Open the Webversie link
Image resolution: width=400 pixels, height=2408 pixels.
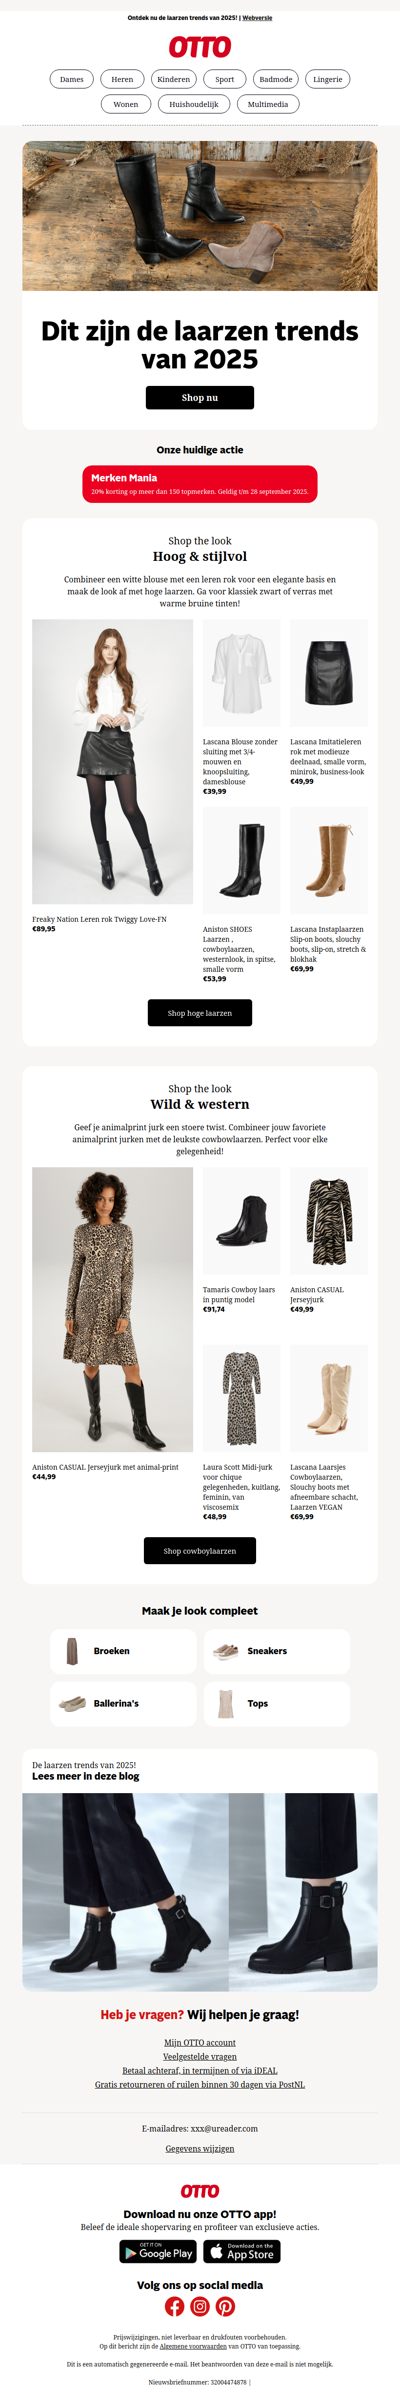click(257, 18)
